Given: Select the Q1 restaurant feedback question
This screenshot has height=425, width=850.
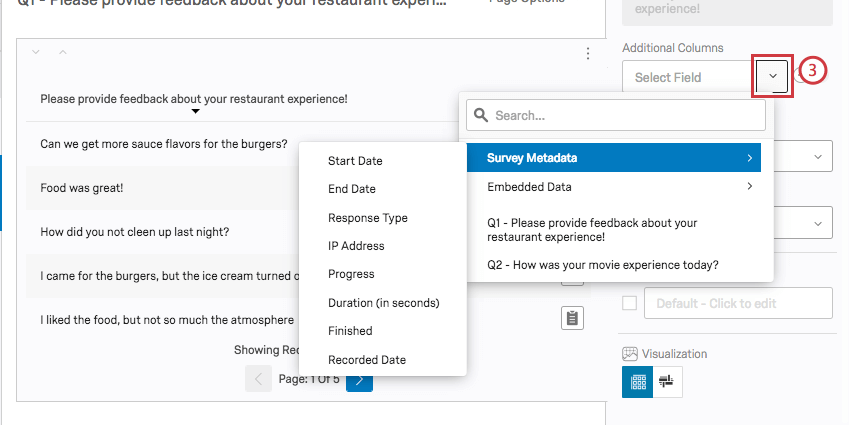Looking at the screenshot, I should 592,230.
